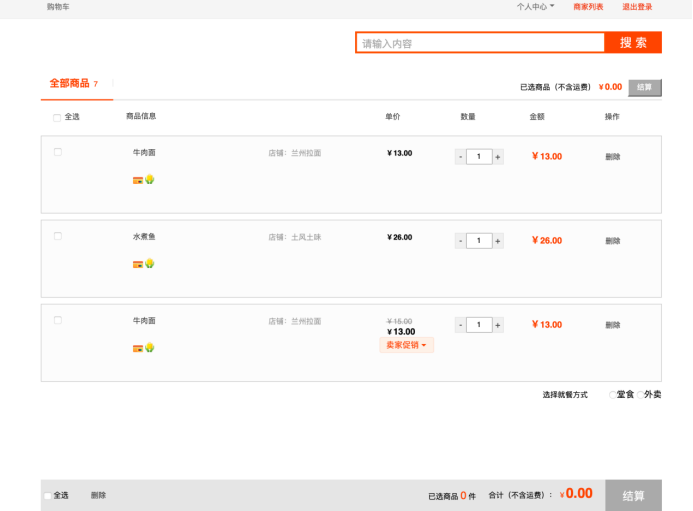Open the 商家列表 link in top bar
The image size is (693, 511).
pyautogui.click(x=588, y=7)
